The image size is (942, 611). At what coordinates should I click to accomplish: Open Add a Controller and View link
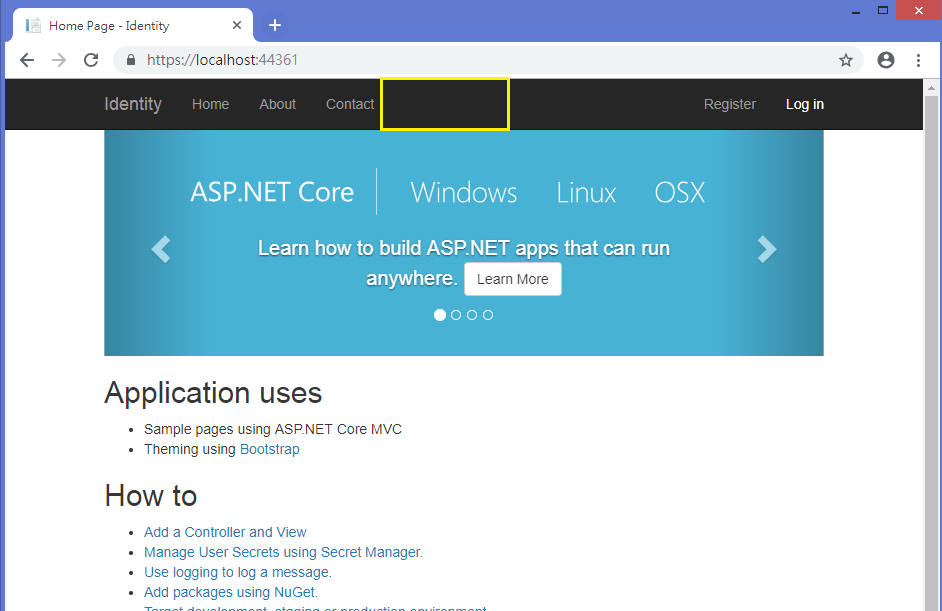coord(225,532)
